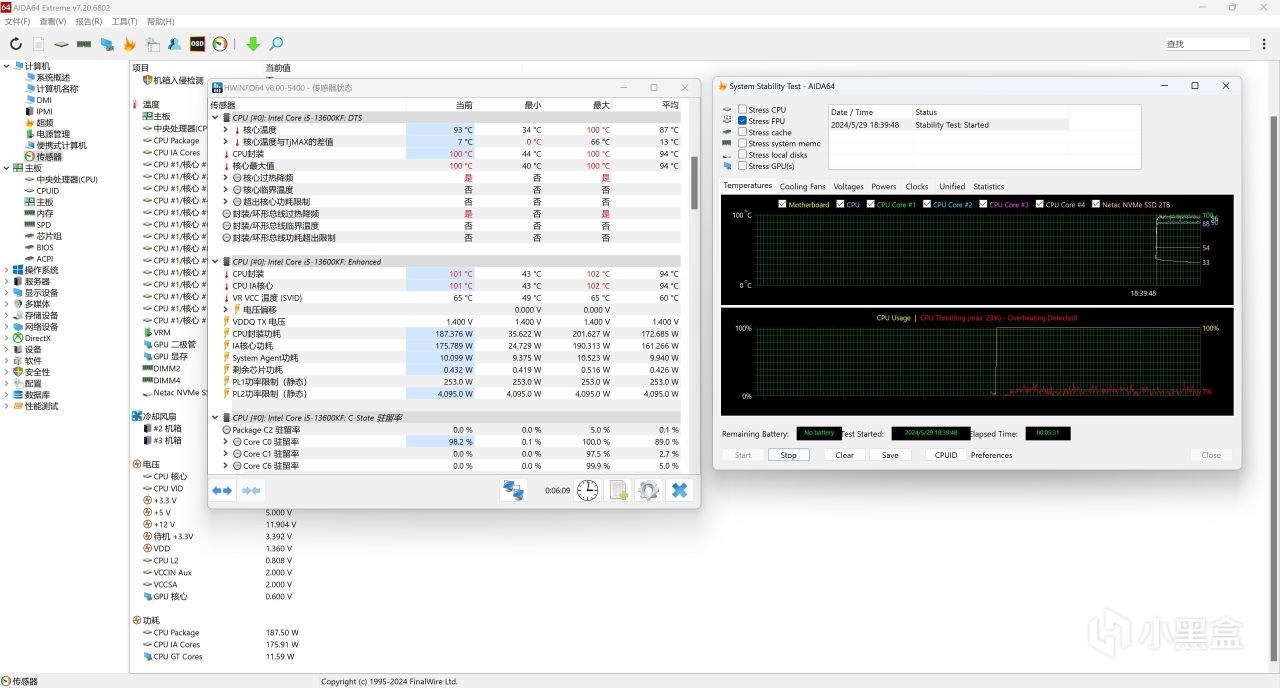Enable the Stress cache checkbox
Viewport: 1280px width, 688px height.
tap(742, 132)
